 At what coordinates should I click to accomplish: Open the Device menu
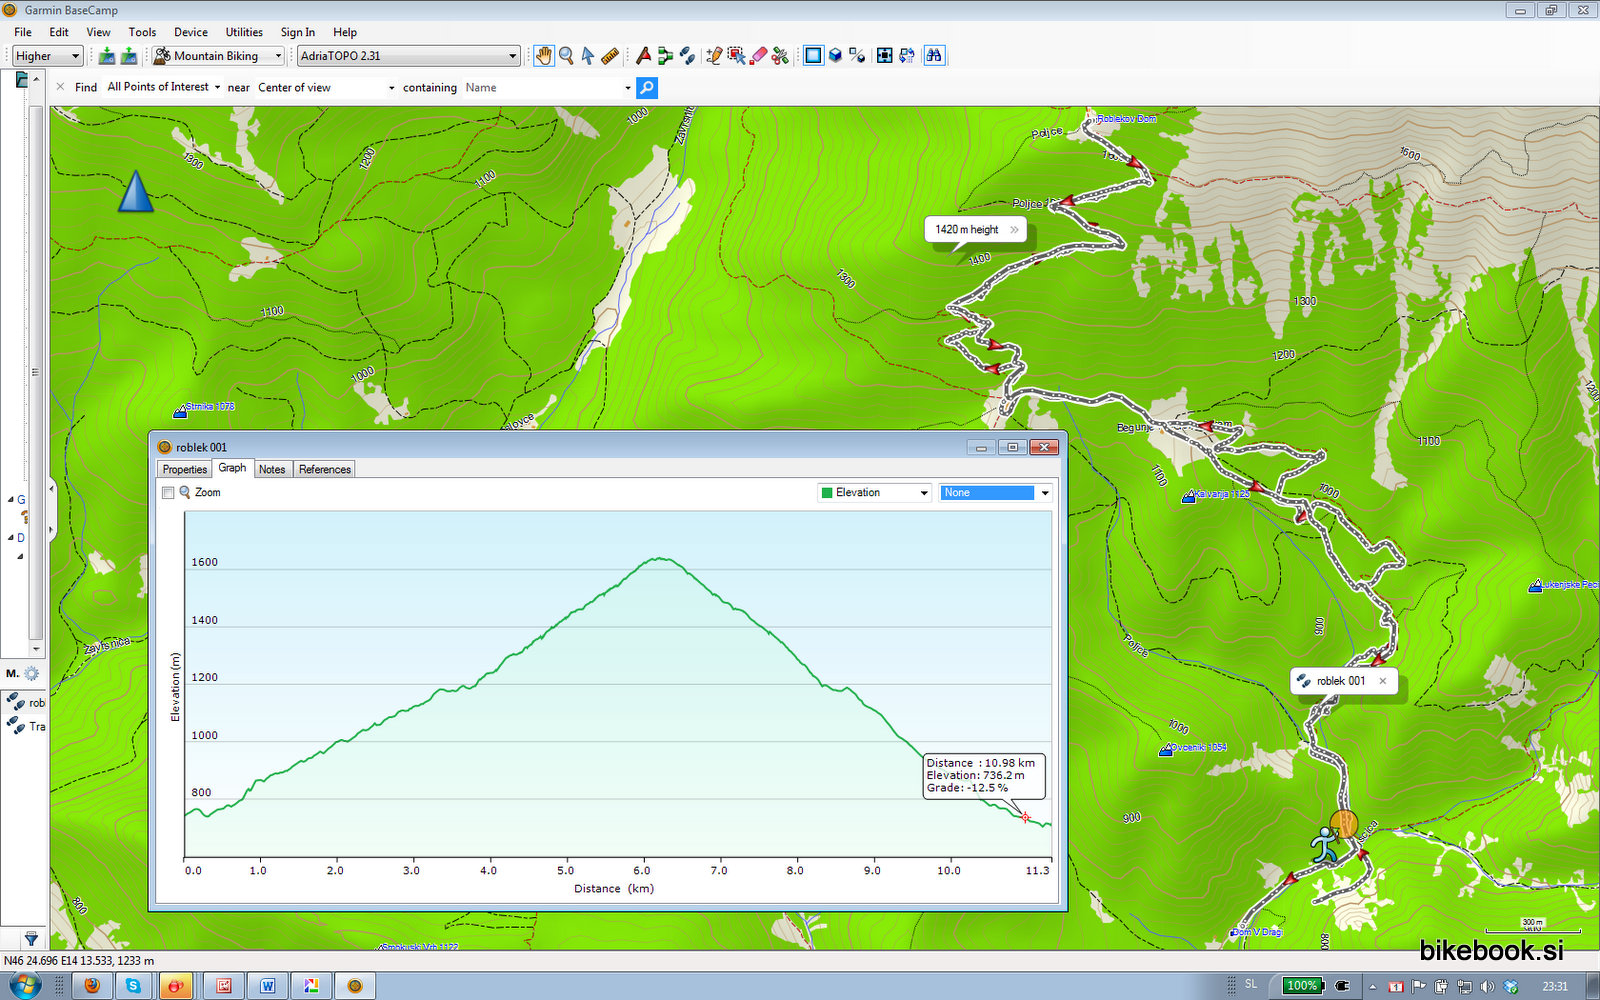pyautogui.click(x=191, y=32)
